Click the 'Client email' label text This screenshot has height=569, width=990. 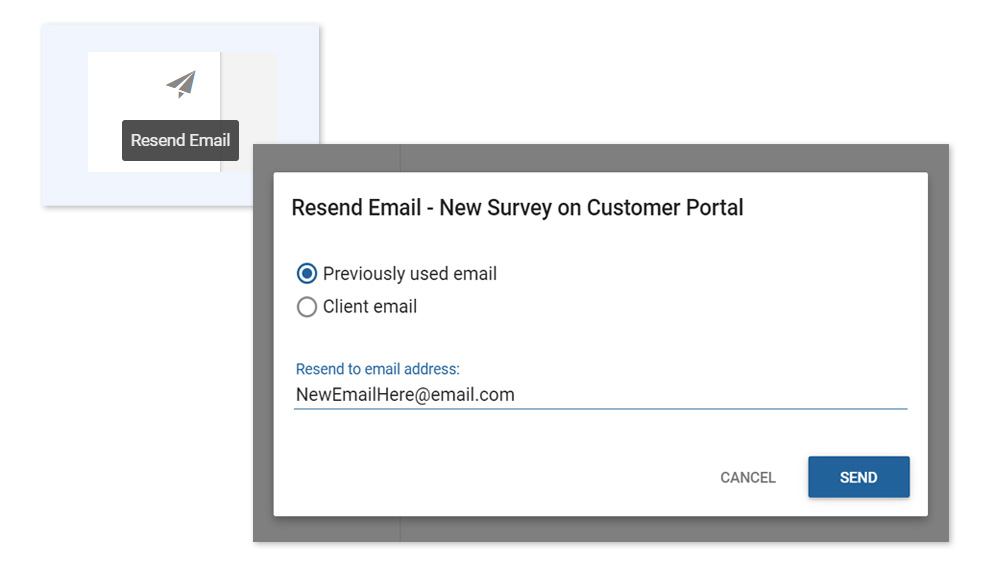point(370,307)
